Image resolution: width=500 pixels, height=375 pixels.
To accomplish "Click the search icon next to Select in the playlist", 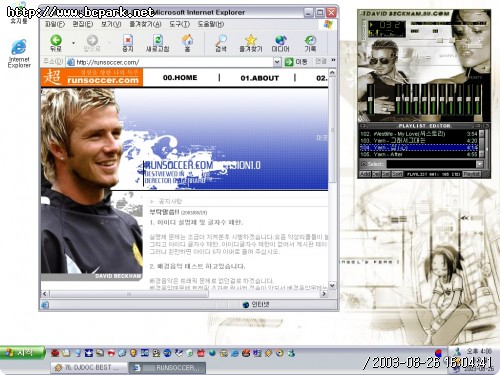I will click(363, 164).
